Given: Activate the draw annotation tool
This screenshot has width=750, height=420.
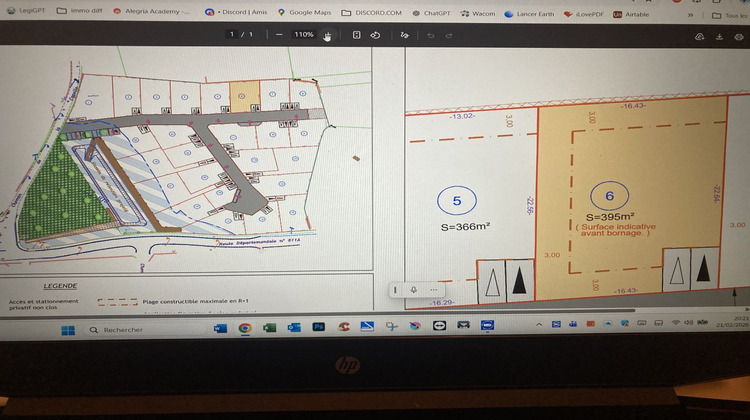Looking at the screenshot, I should click(405, 34).
